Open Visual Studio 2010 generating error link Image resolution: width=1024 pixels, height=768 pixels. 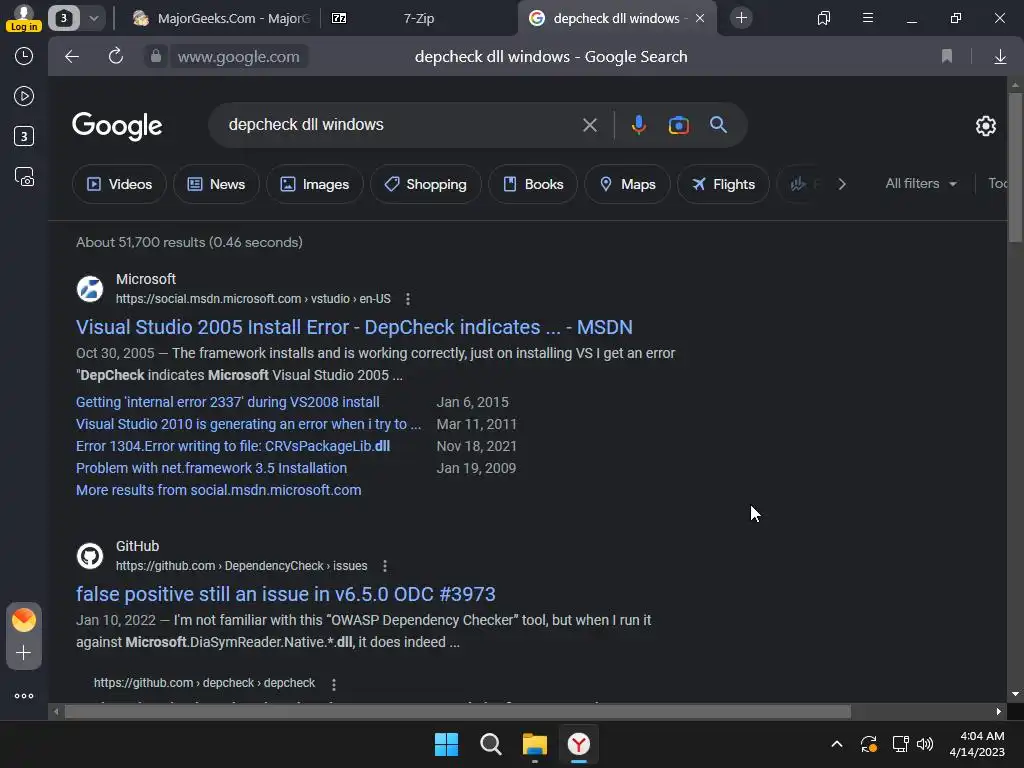pos(248,424)
